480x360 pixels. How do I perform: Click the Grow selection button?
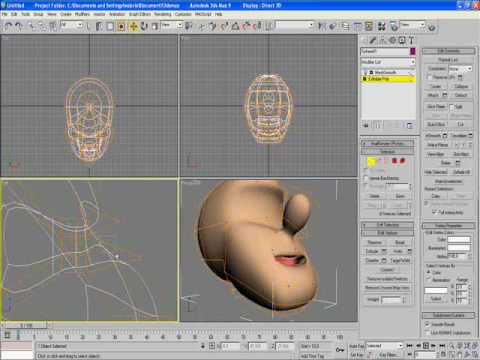point(400,196)
